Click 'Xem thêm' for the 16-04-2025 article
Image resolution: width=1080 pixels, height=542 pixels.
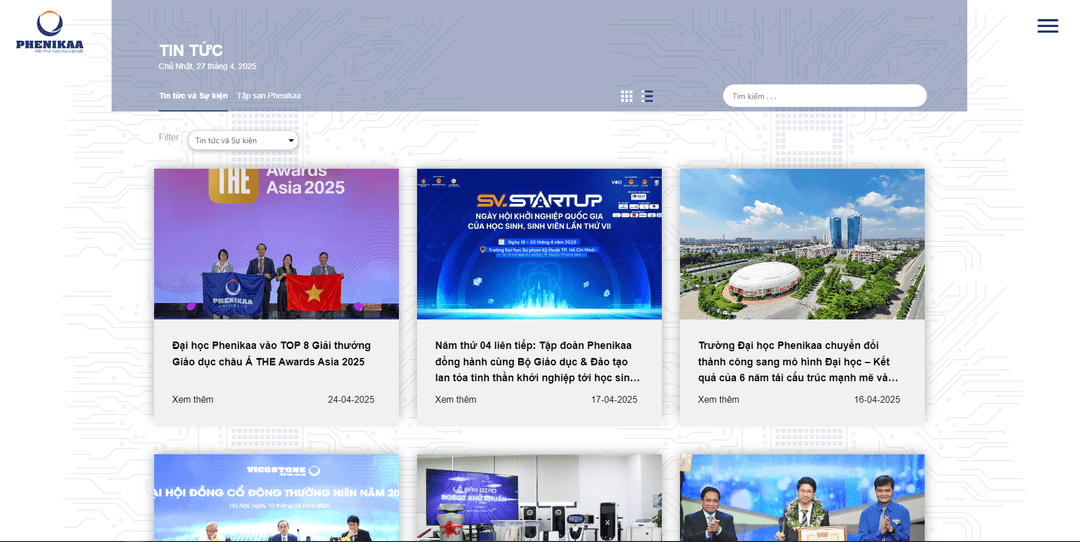click(x=719, y=400)
